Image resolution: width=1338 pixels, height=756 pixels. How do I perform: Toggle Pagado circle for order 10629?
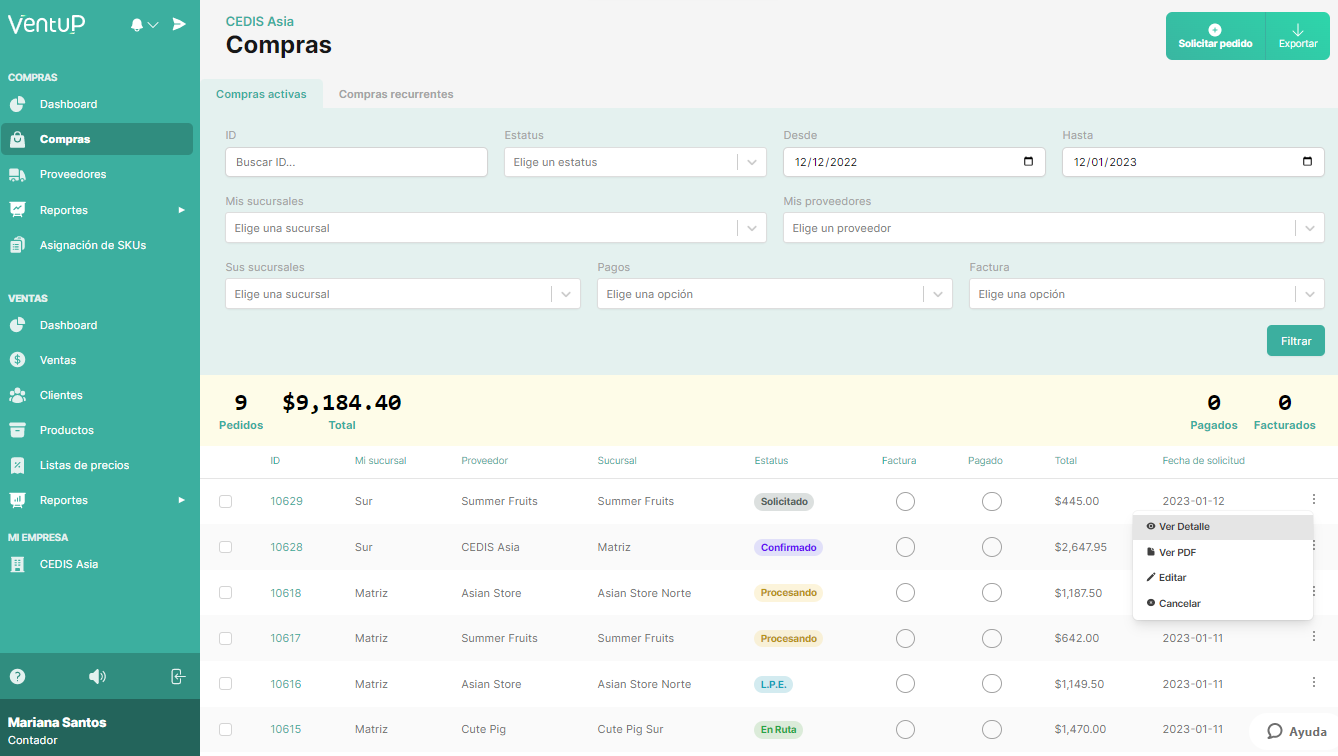[x=992, y=501]
